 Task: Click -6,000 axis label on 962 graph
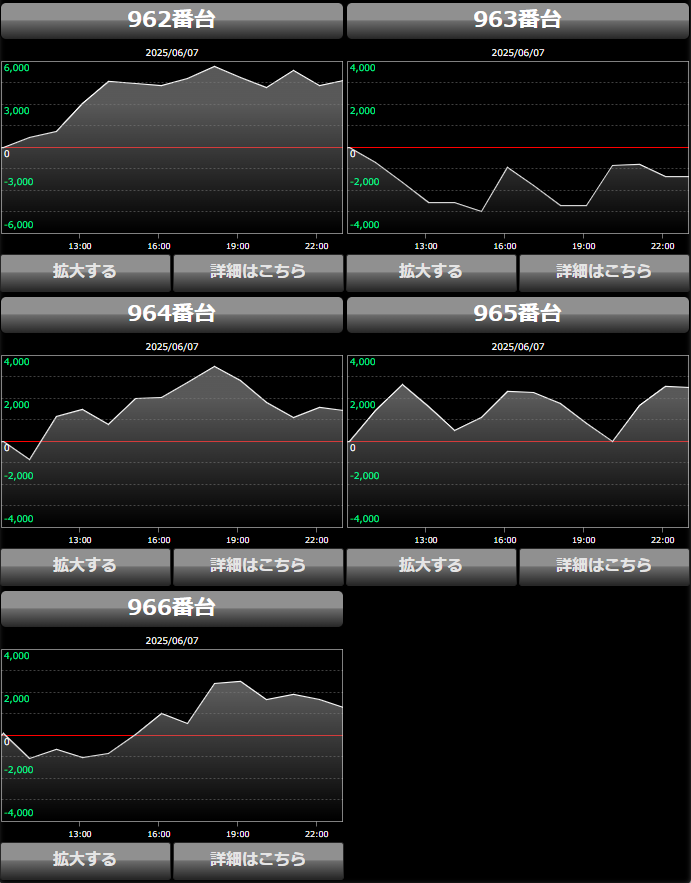[18, 225]
